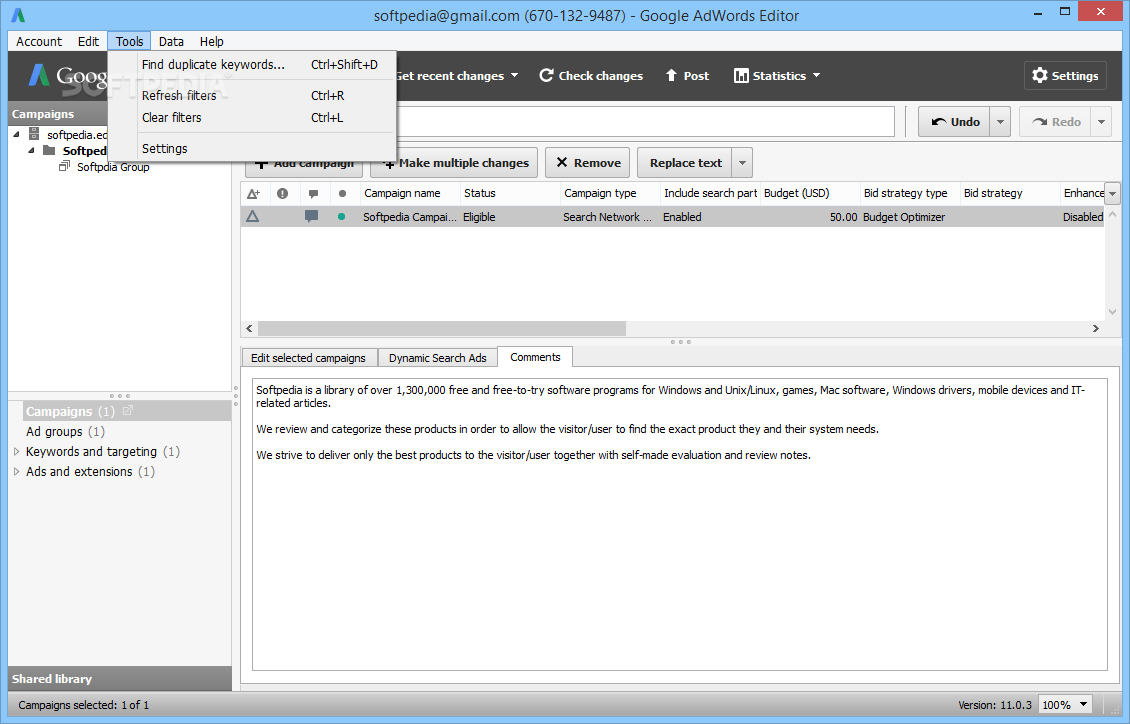Click the comment icon in campaign row
Screen dimensions: 1130x724
pos(311,216)
